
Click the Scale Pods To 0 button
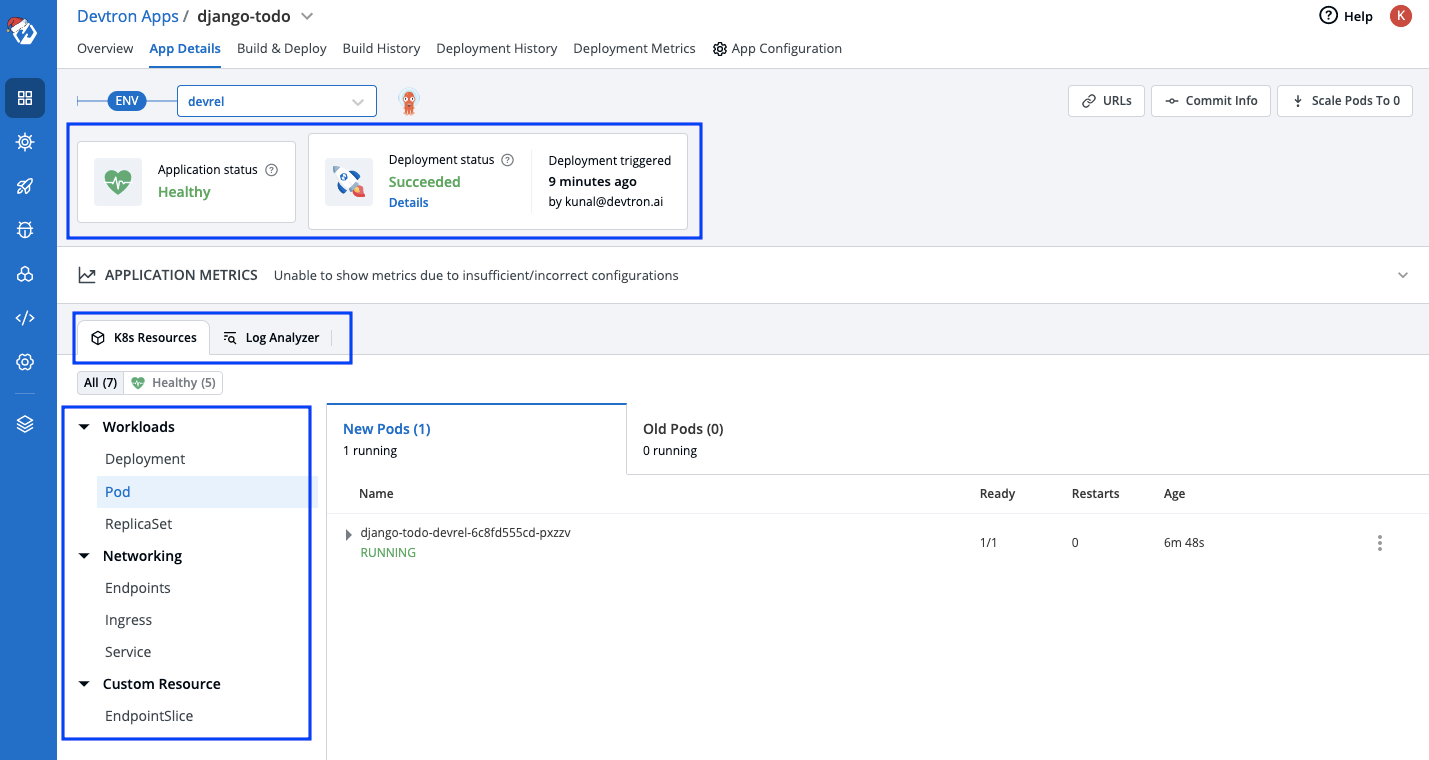tap(1344, 100)
